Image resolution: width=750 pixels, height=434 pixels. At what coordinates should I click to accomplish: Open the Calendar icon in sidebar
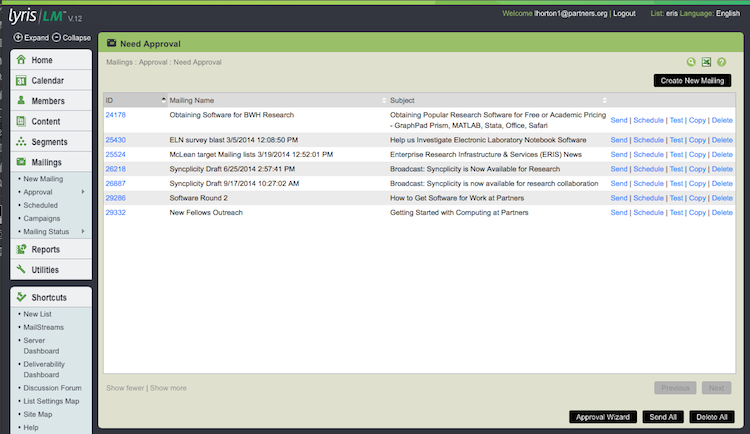coord(21,80)
